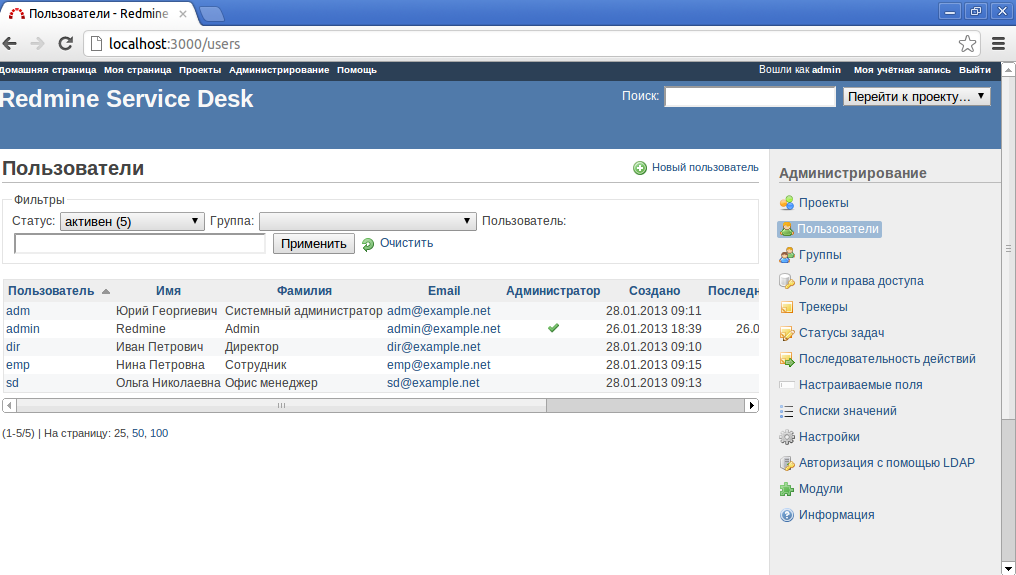Click the Настраиваемые поля icon
The width and height of the screenshot is (1016, 575).
(787, 385)
